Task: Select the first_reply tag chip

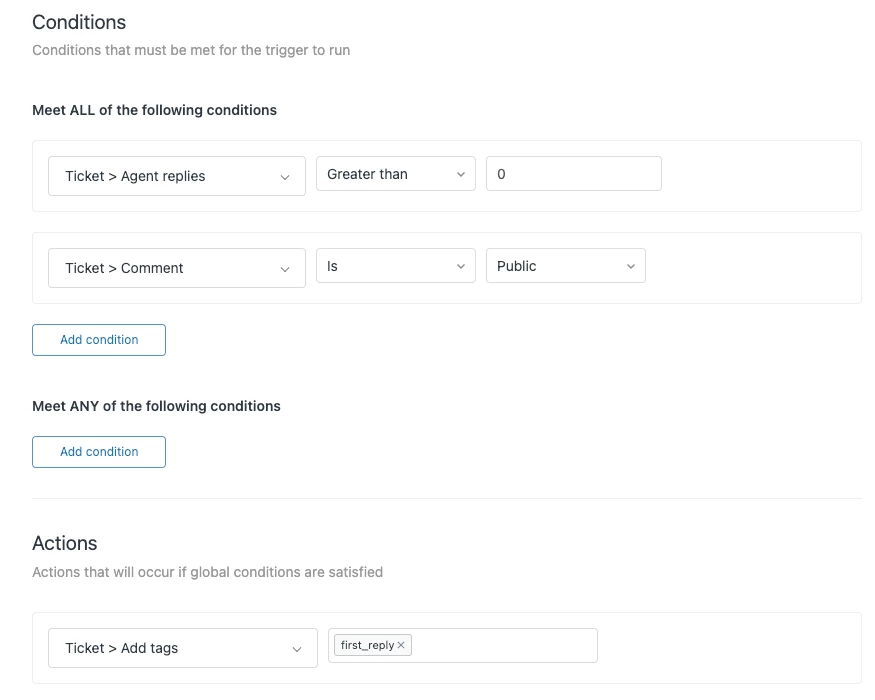Action: (367, 646)
